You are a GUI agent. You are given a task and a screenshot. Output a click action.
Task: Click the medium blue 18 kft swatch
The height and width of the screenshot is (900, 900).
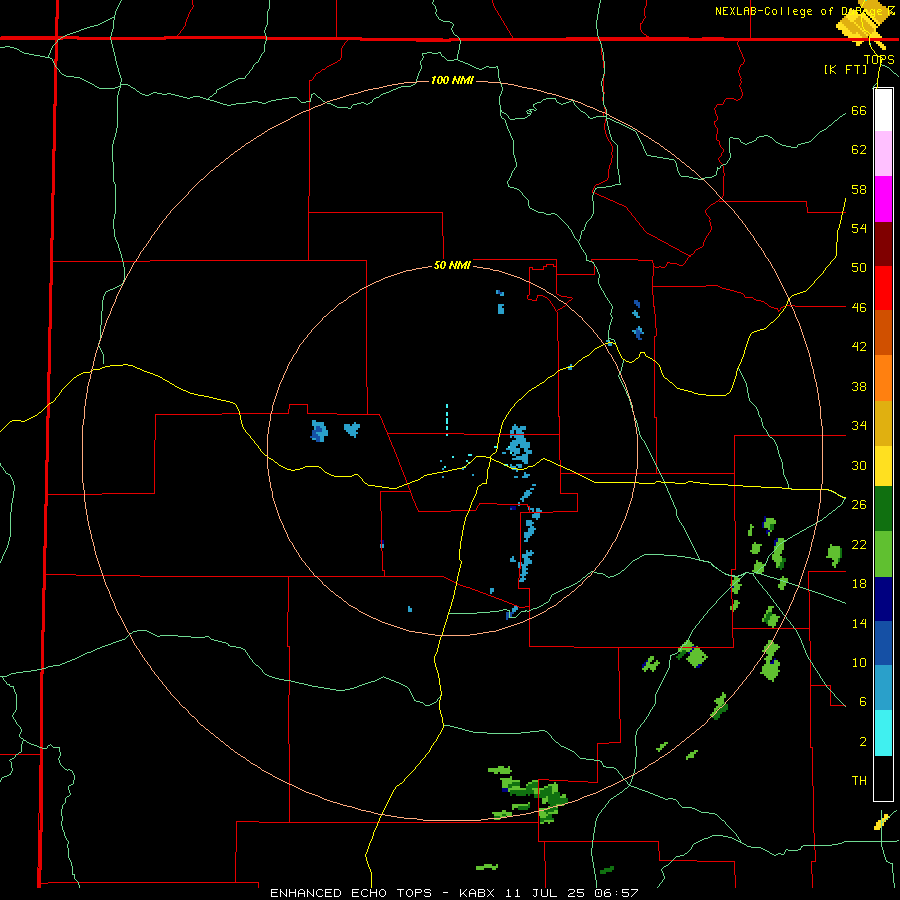pyautogui.click(x=883, y=642)
